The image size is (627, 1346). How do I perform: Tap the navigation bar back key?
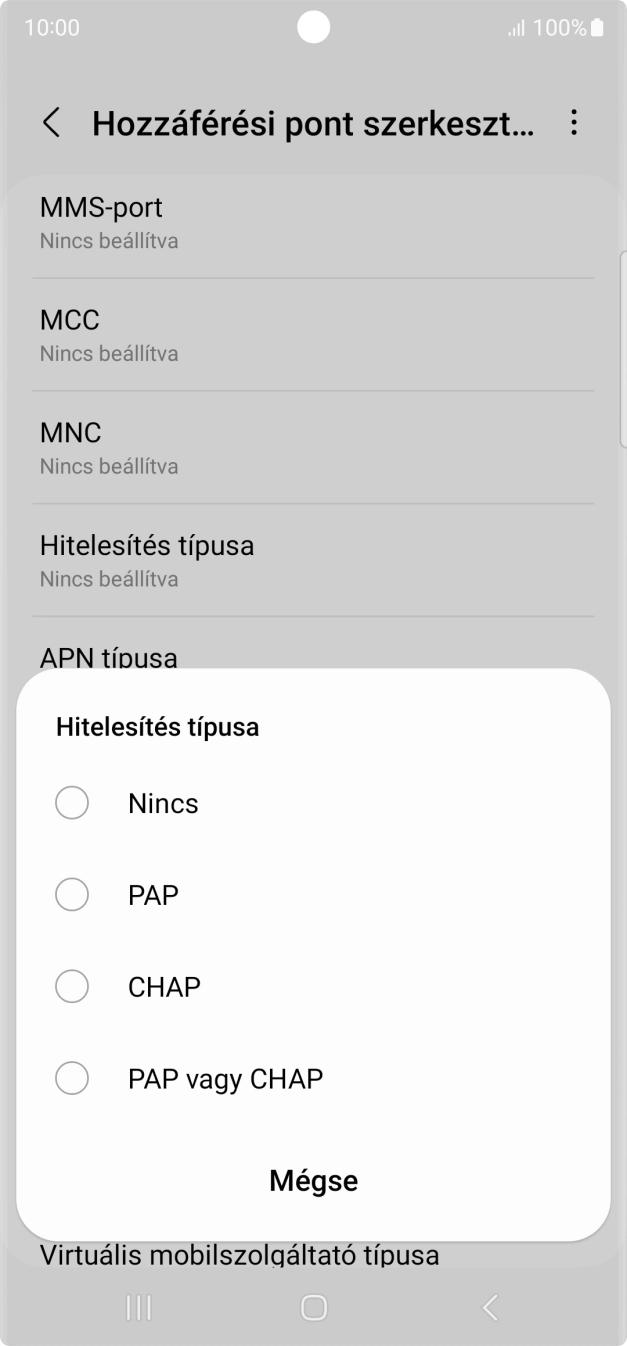coord(489,1307)
